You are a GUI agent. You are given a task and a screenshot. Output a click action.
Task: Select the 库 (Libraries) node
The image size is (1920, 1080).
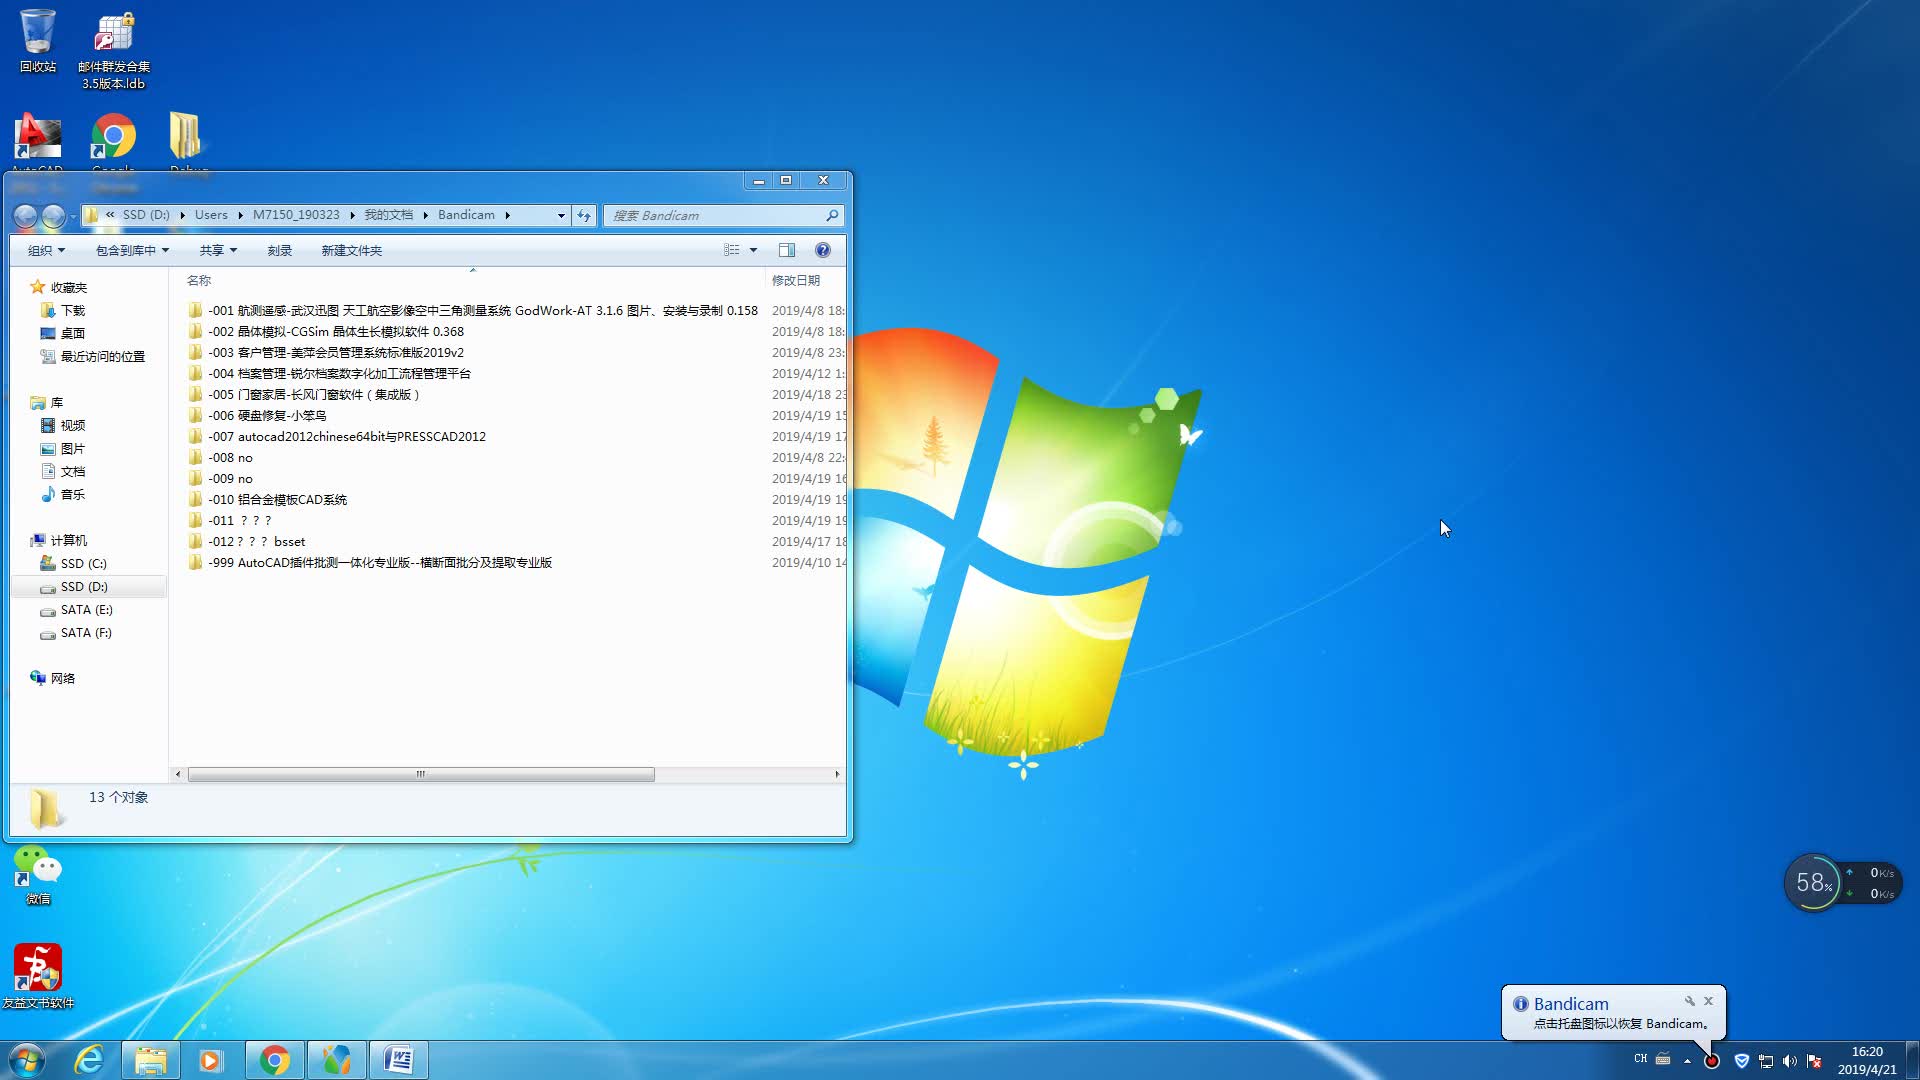47,402
